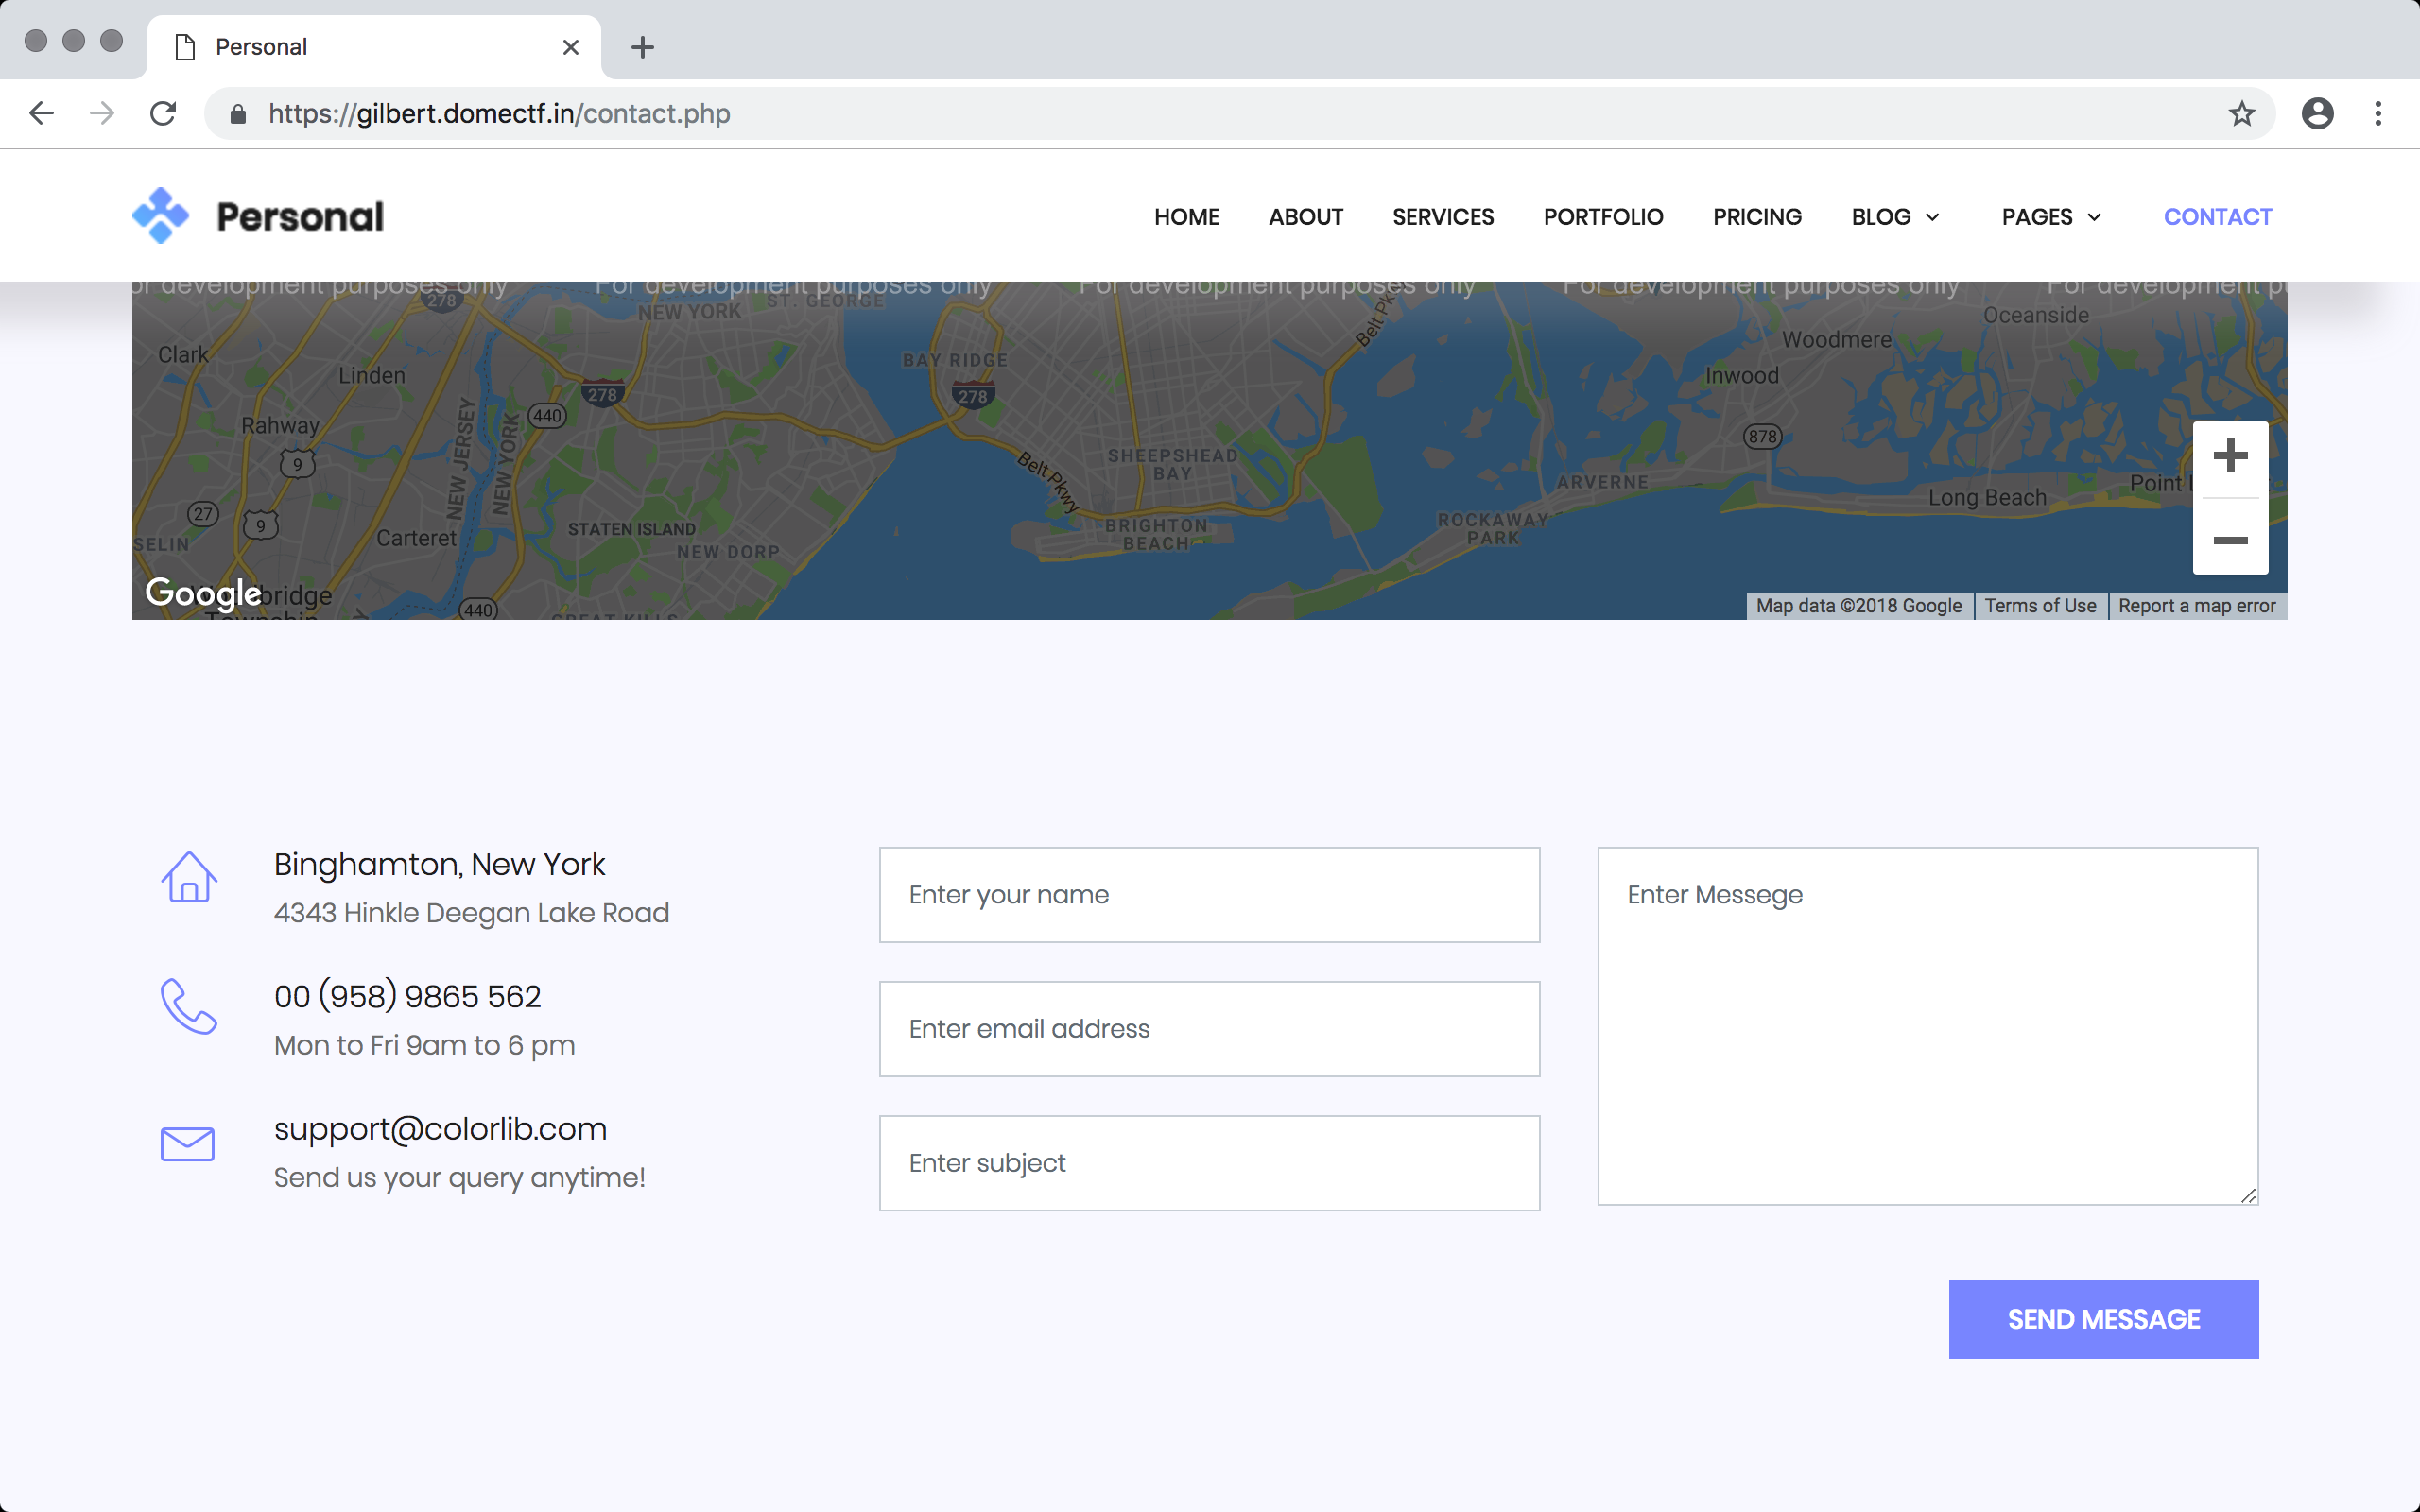
Task: Open the Chrome profile avatar icon
Action: pyautogui.click(x=2317, y=113)
